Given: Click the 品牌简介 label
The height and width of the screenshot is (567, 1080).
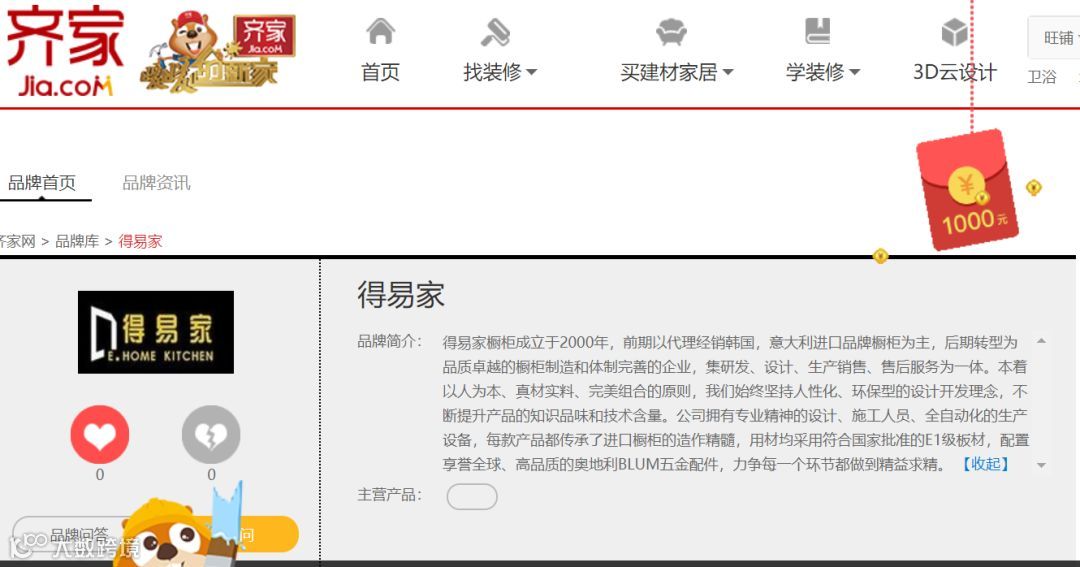Looking at the screenshot, I should tap(389, 342).
